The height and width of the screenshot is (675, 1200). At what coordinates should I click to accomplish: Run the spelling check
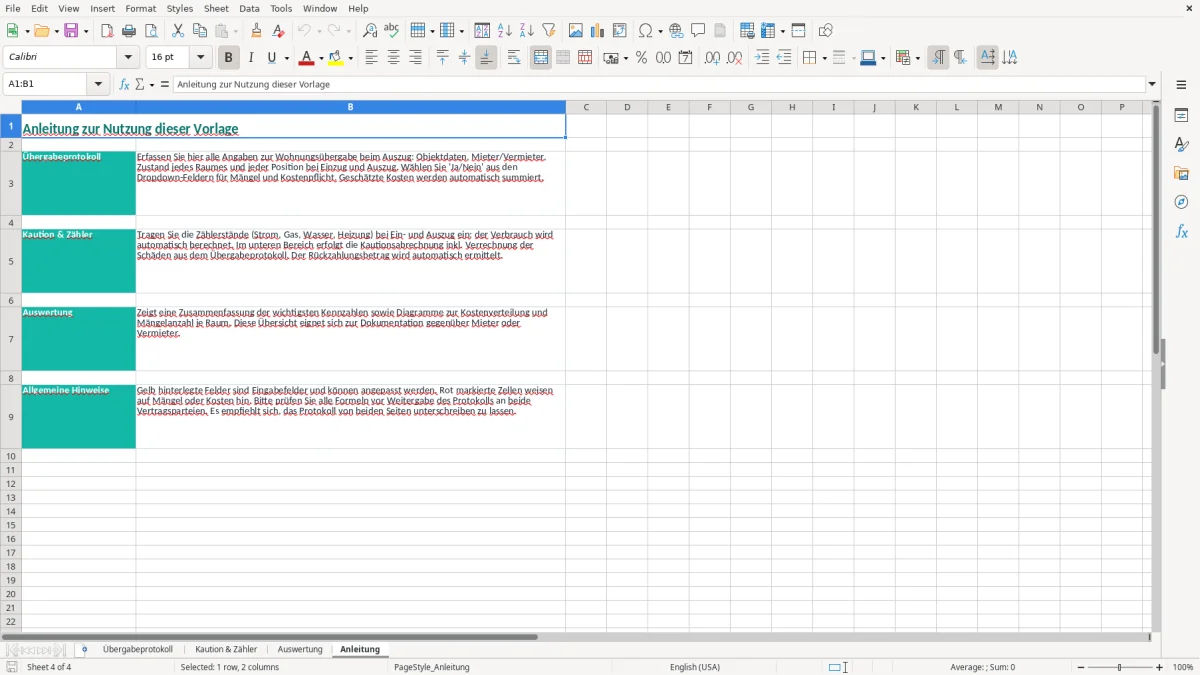click(392, 31)
